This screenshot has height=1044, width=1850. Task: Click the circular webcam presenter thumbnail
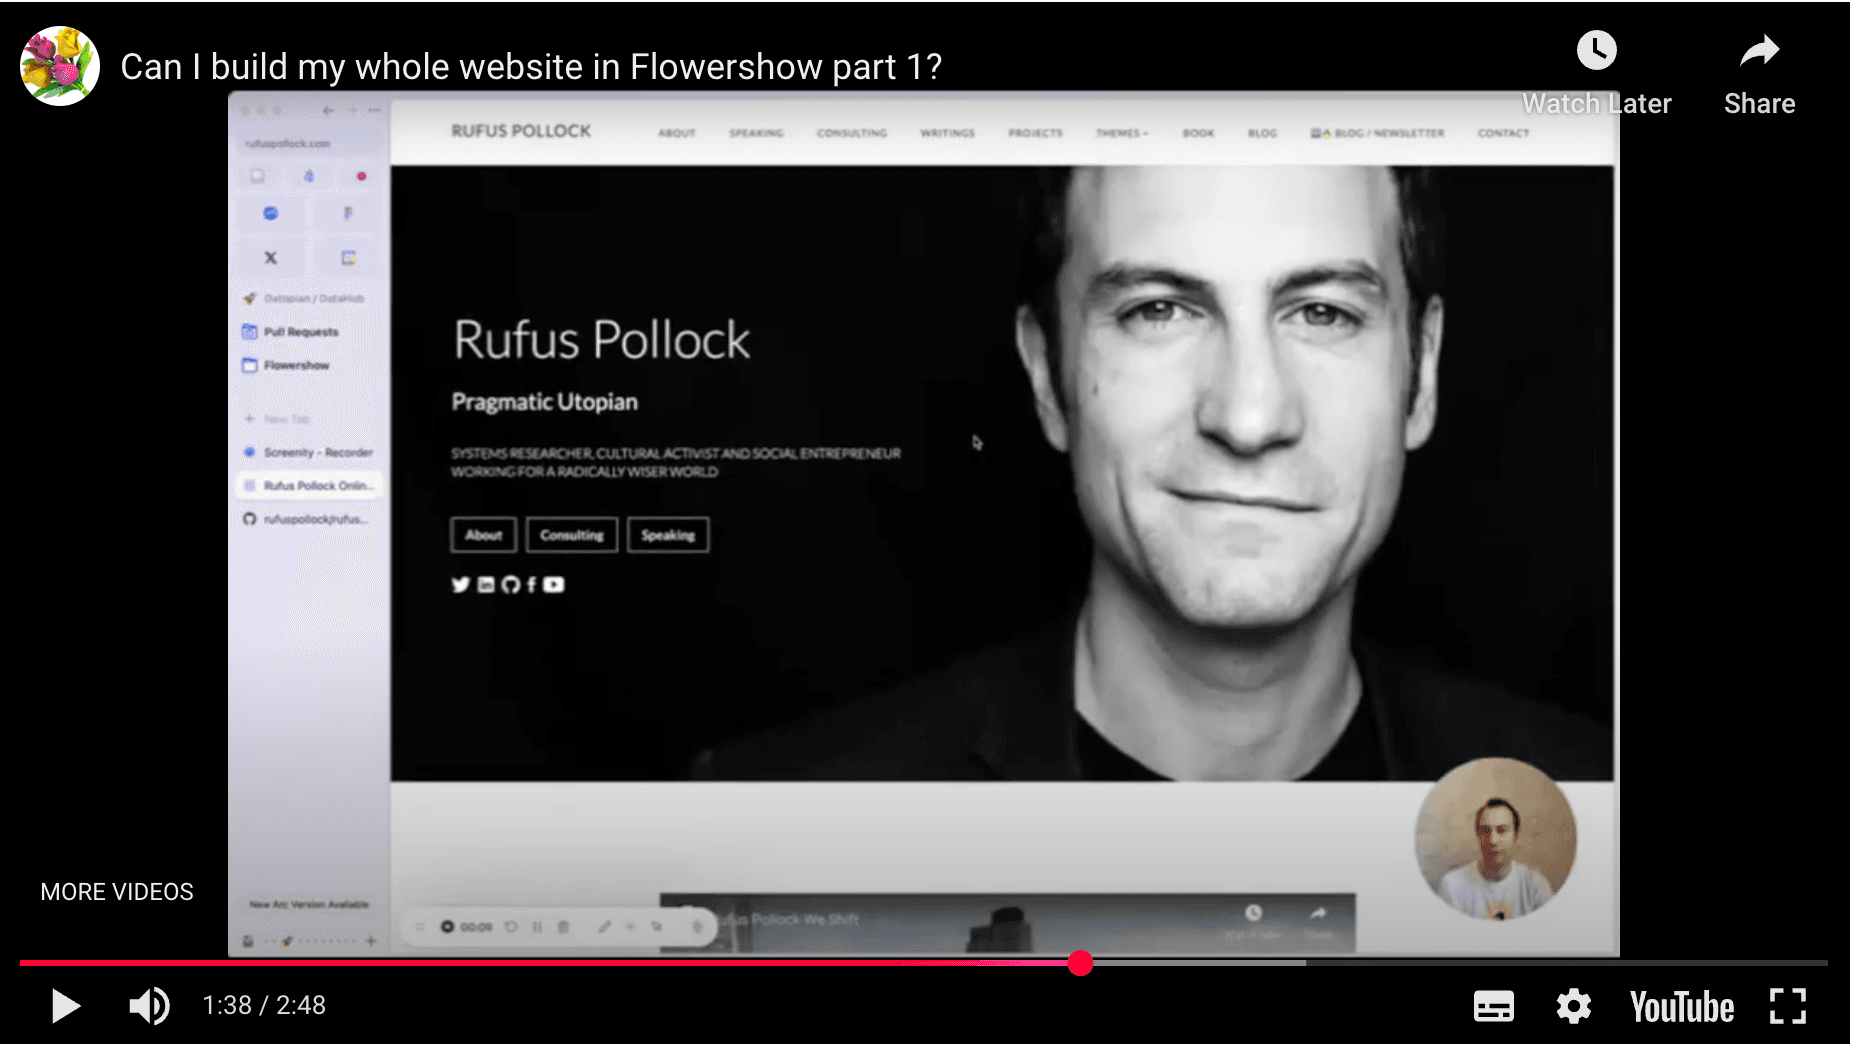click(1495, 838)
